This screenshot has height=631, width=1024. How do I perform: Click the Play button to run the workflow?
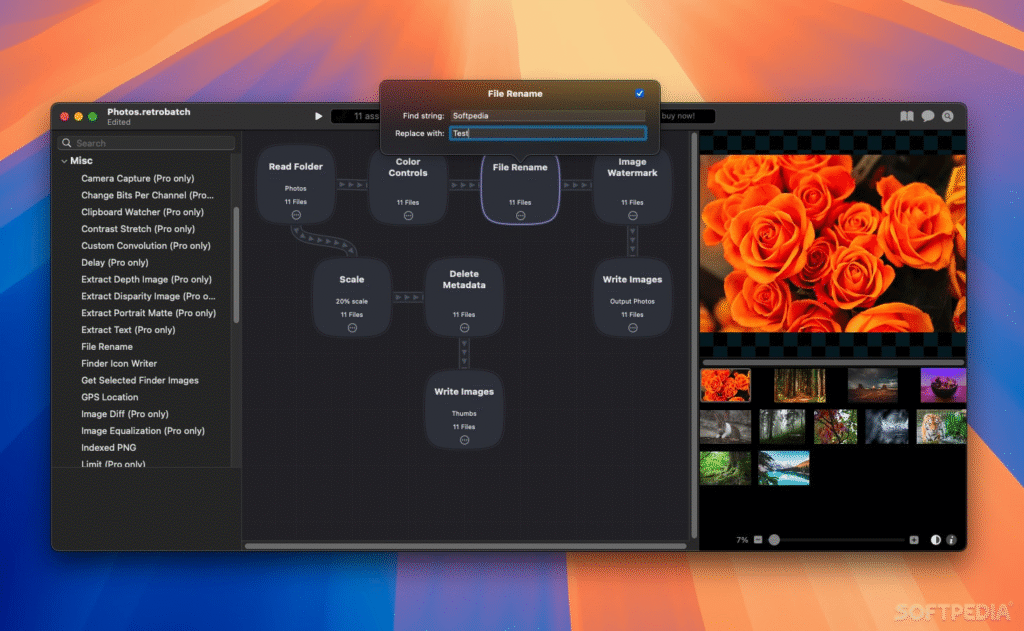tap(318, 116)
